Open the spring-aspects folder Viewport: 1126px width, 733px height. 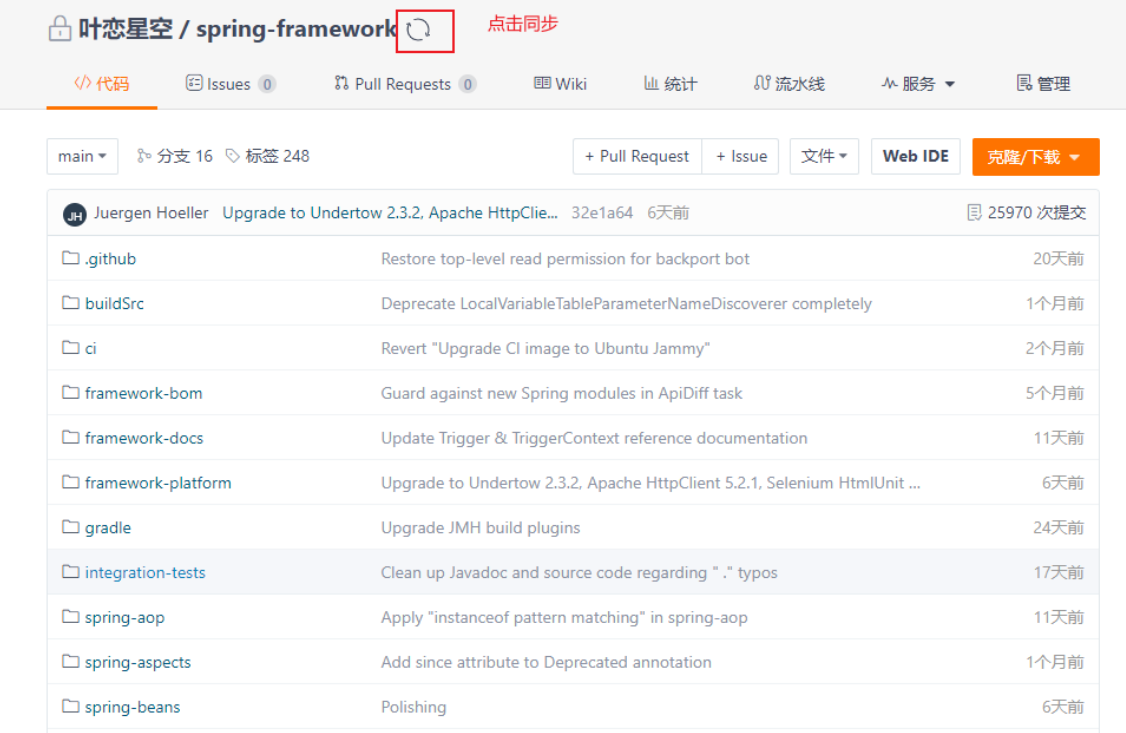pos(138,663)
